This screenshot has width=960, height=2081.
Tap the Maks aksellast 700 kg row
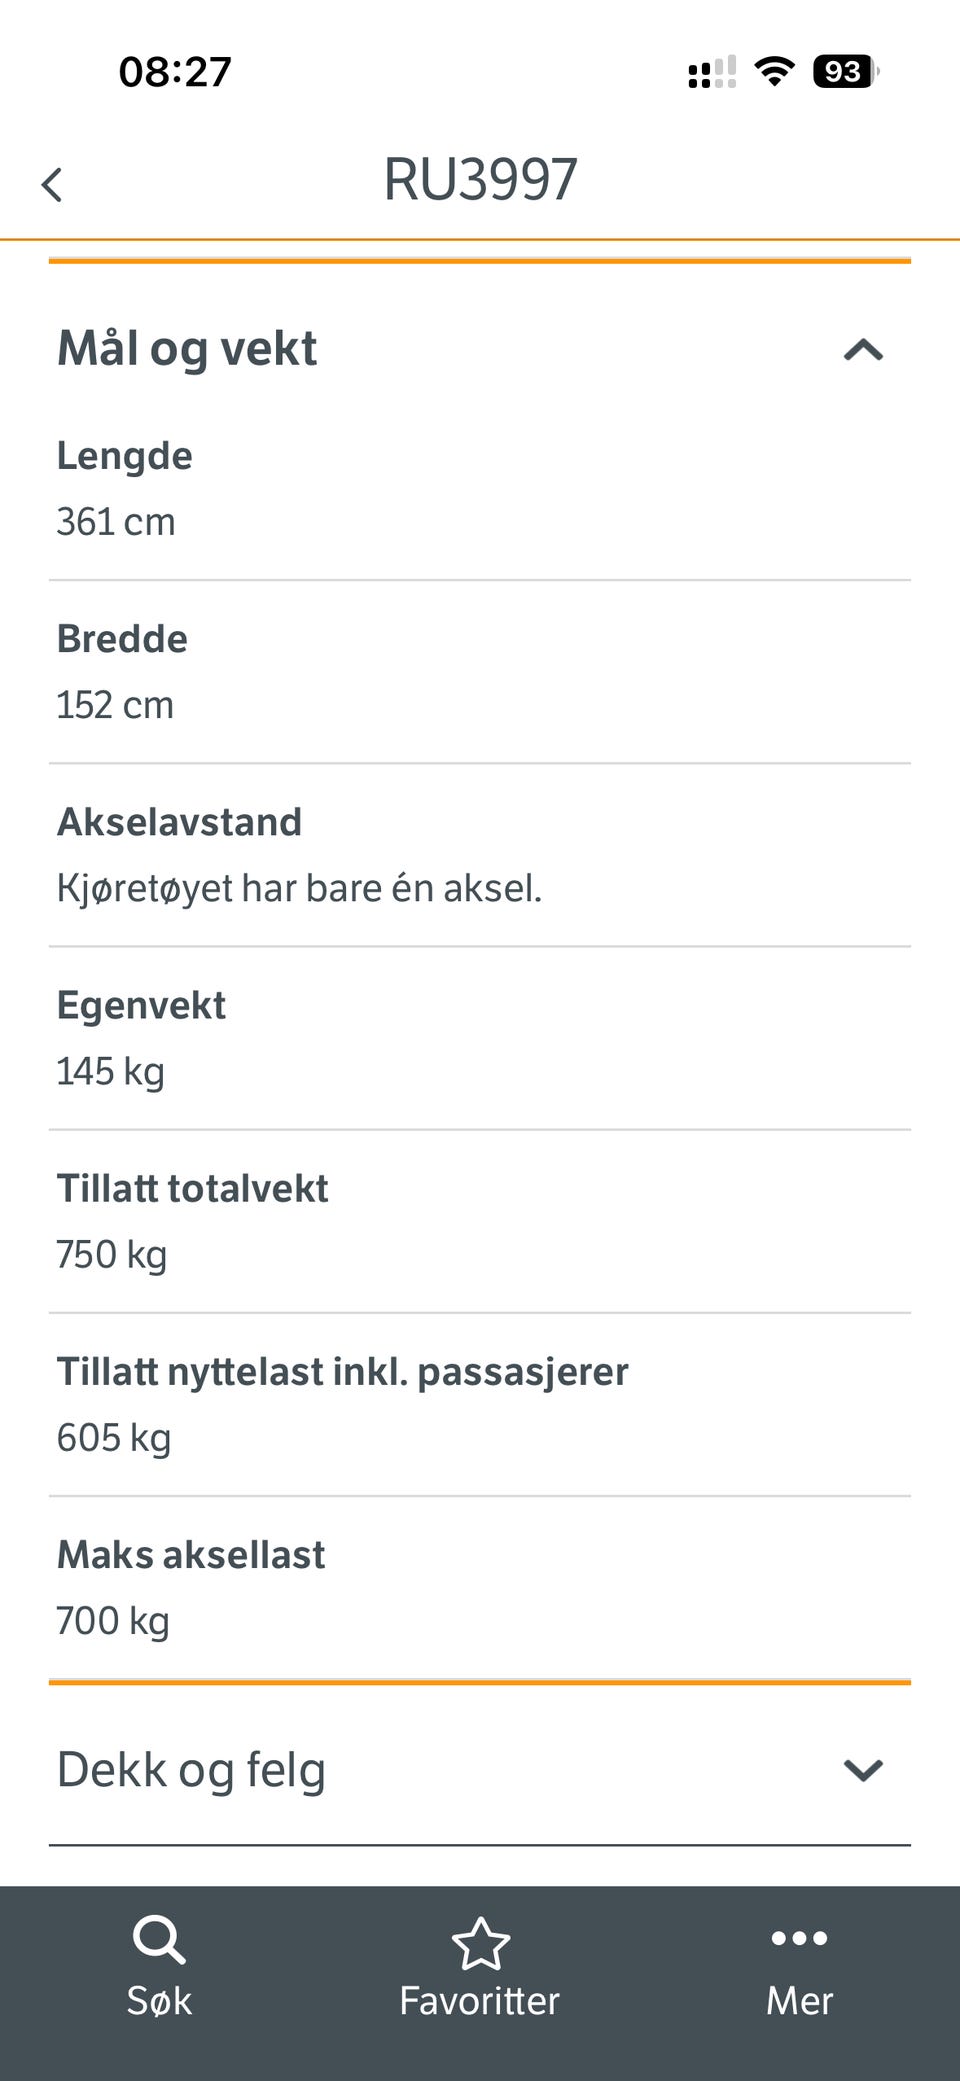tap(480, 1588)
